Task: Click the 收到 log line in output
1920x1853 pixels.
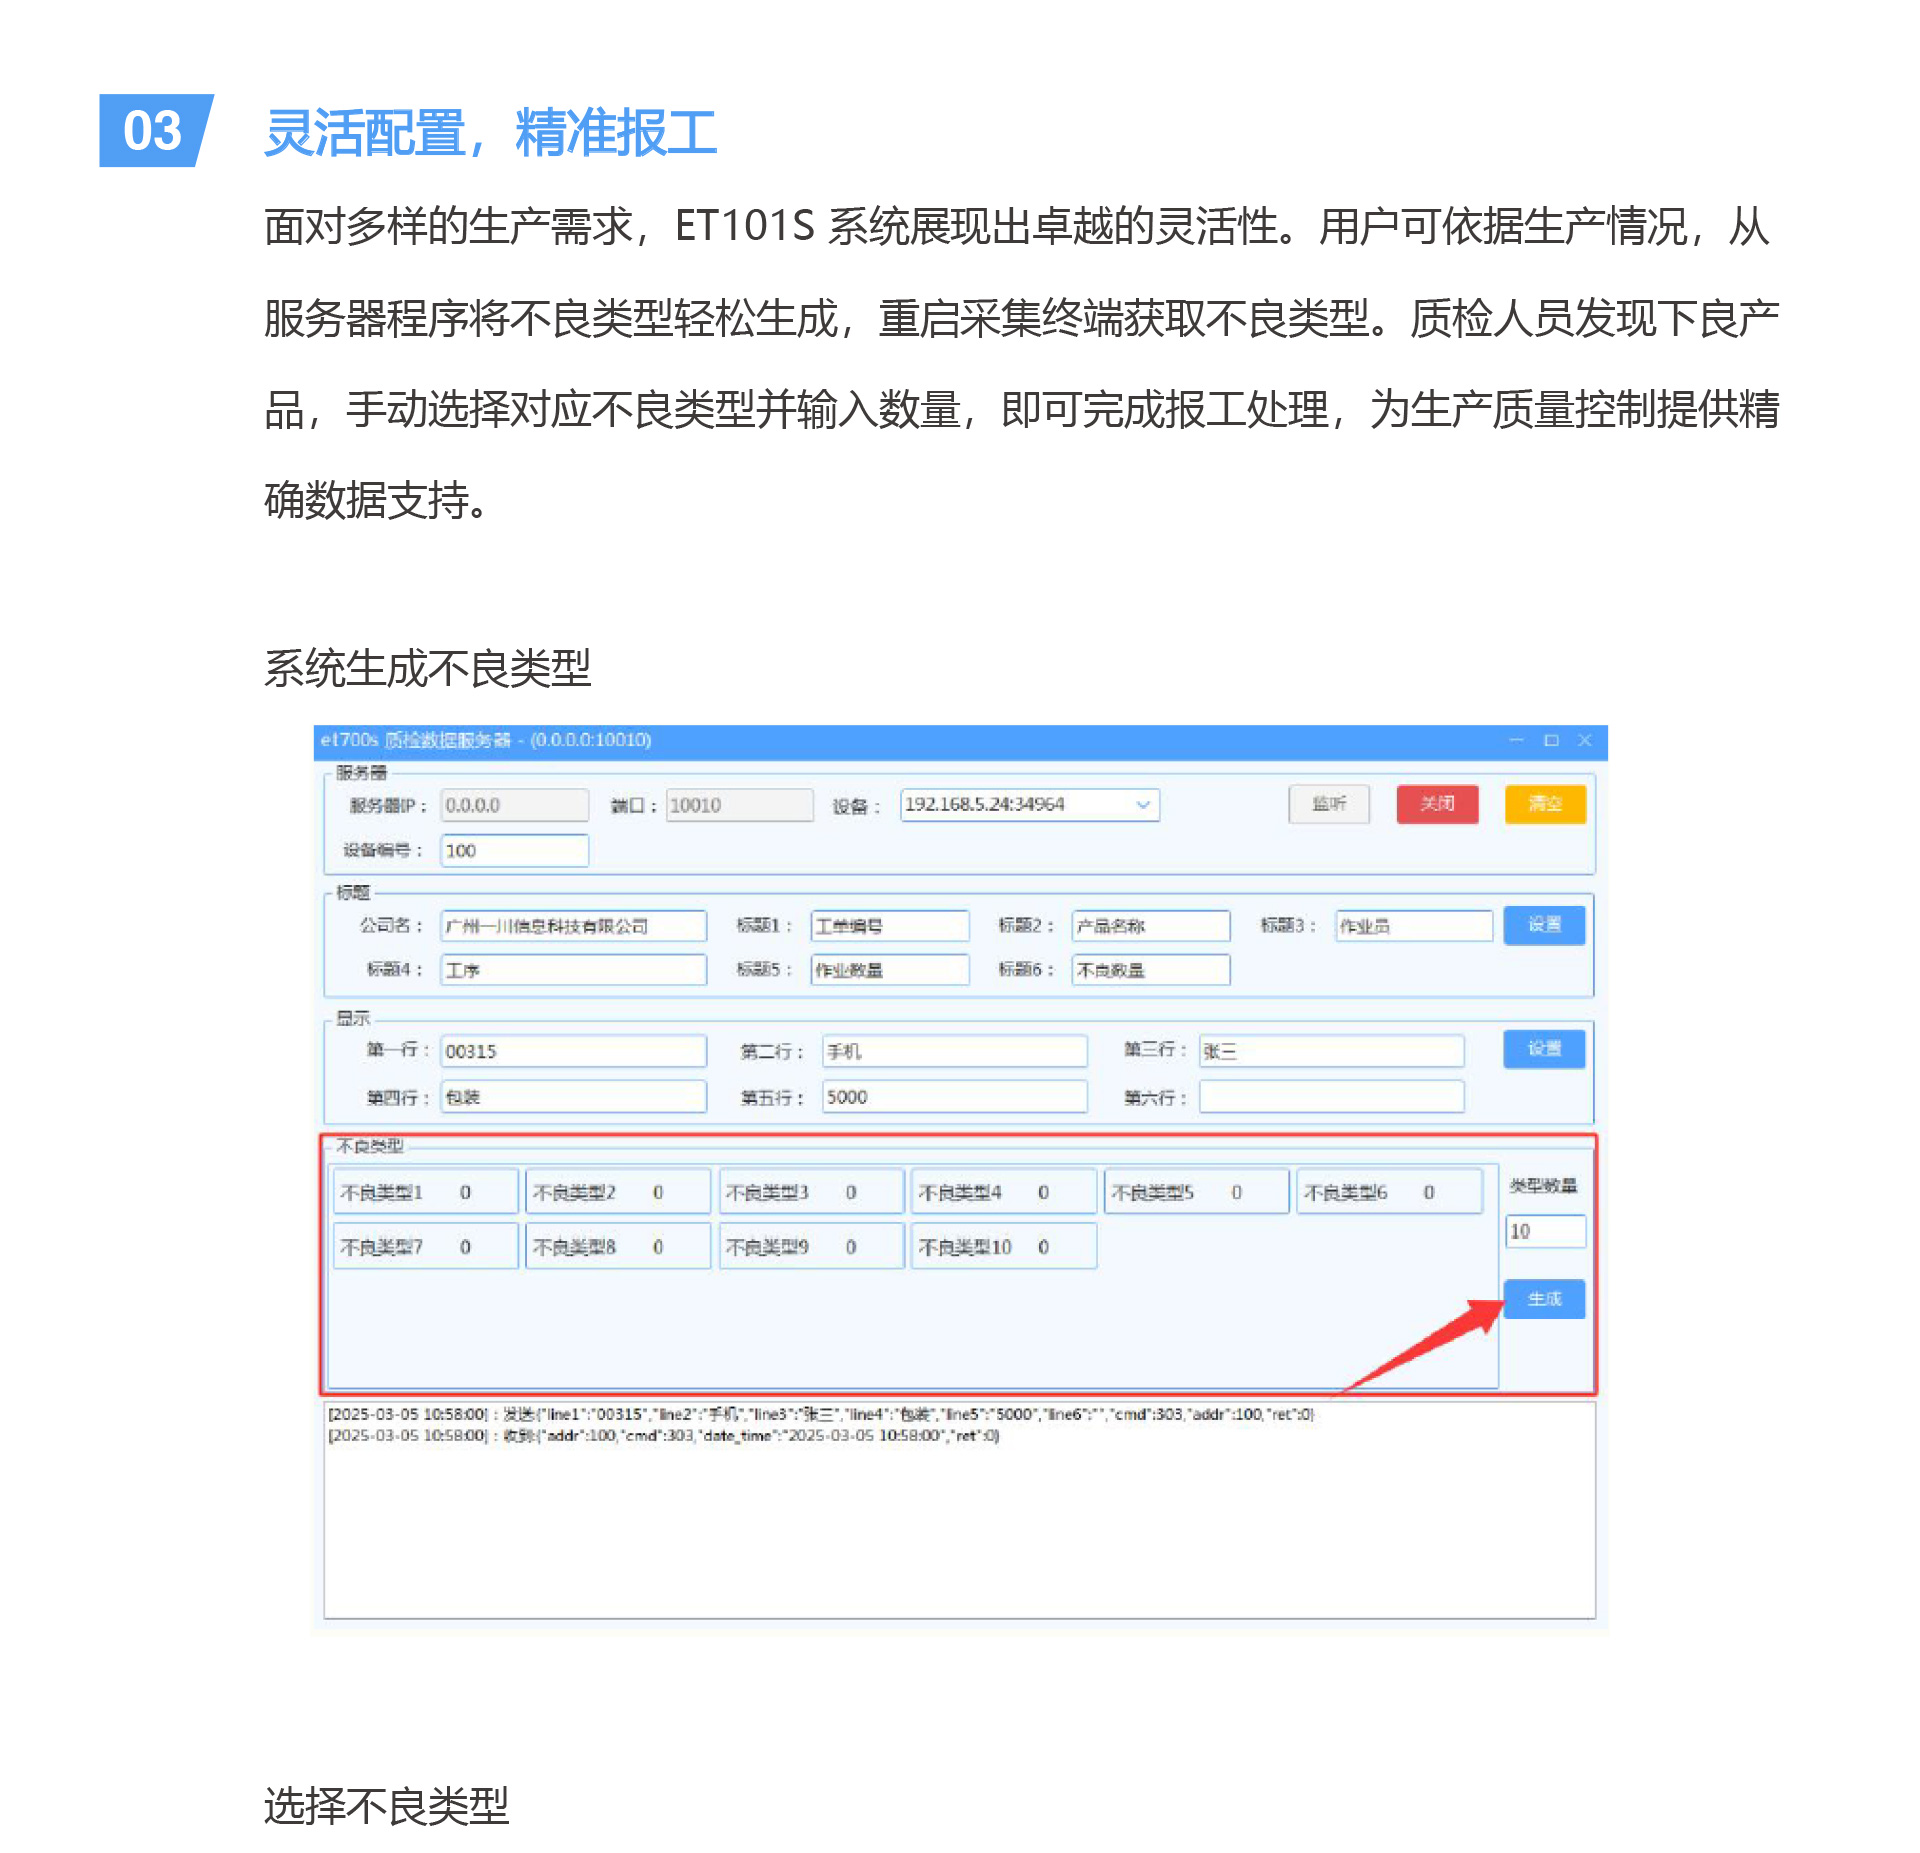Action: click(664, 1436)
